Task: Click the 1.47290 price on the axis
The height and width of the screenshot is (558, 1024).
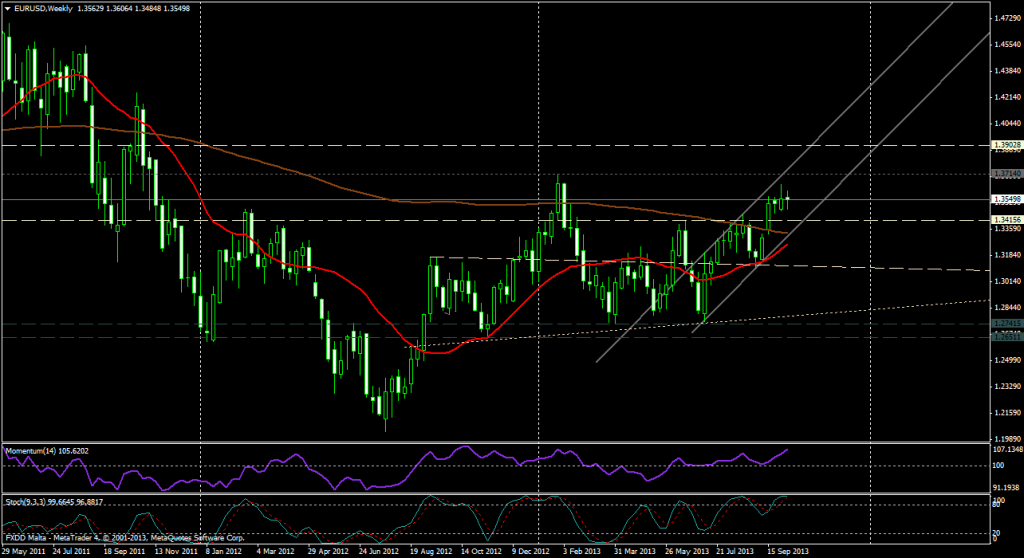Action: tap(1005, 18)
